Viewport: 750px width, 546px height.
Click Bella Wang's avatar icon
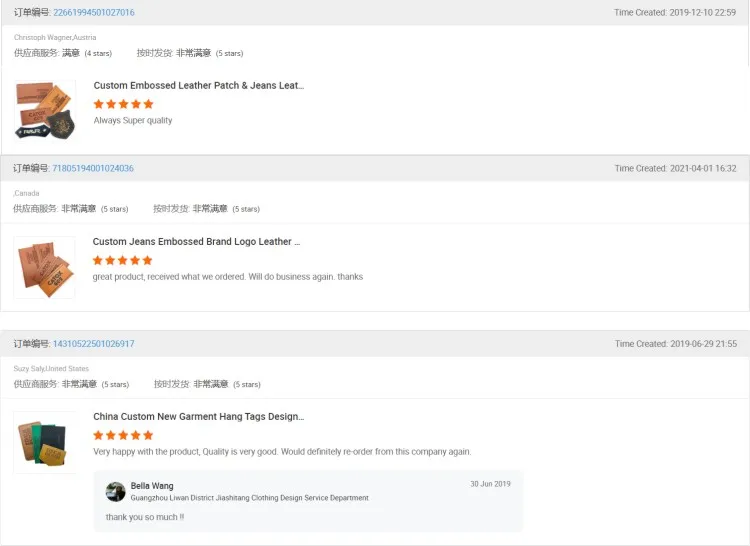coord(116,491)
